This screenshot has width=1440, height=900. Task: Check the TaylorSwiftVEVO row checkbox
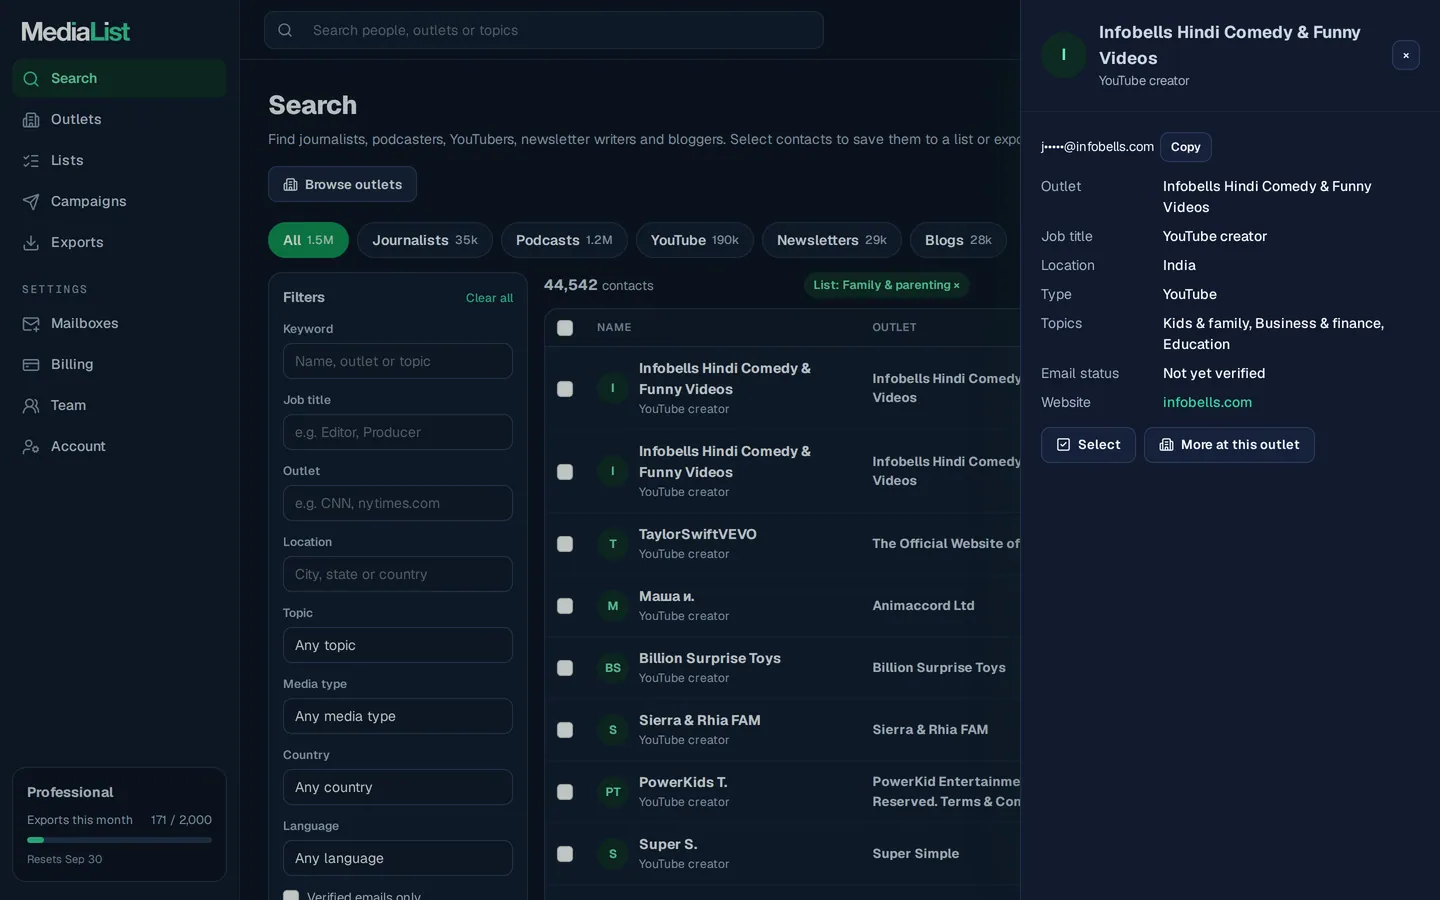coord(565,544)
